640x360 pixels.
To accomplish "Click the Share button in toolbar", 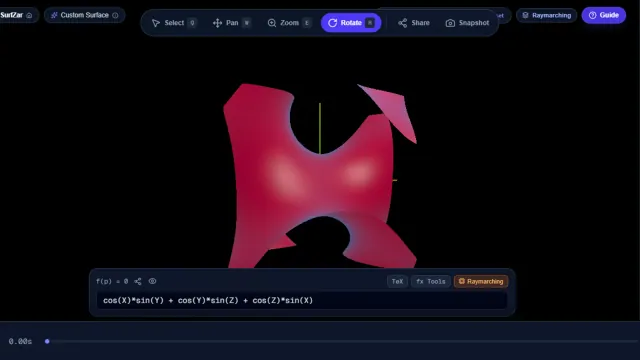I will coord(414,23).
